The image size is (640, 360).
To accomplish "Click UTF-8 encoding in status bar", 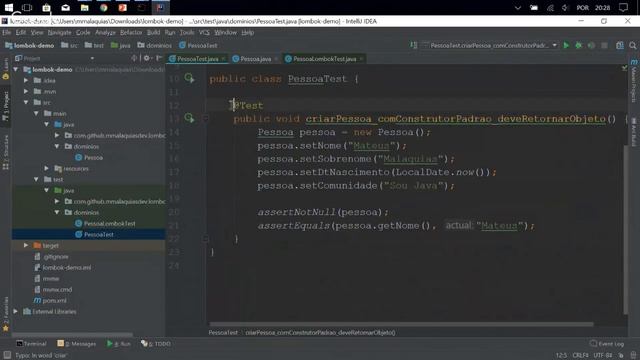I will point(603,355).
